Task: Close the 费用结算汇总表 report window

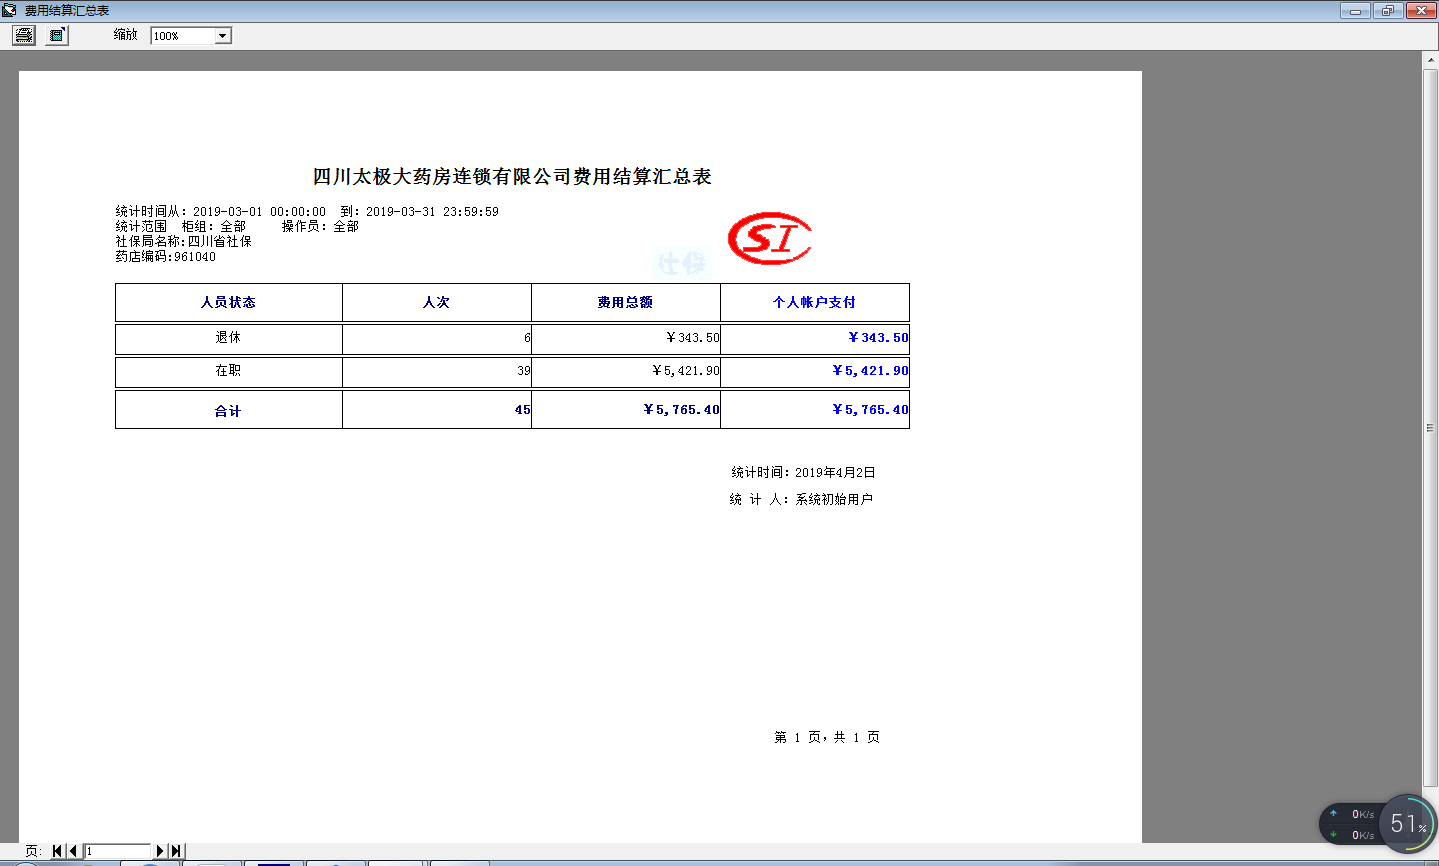Action: tap(1421, 11)
